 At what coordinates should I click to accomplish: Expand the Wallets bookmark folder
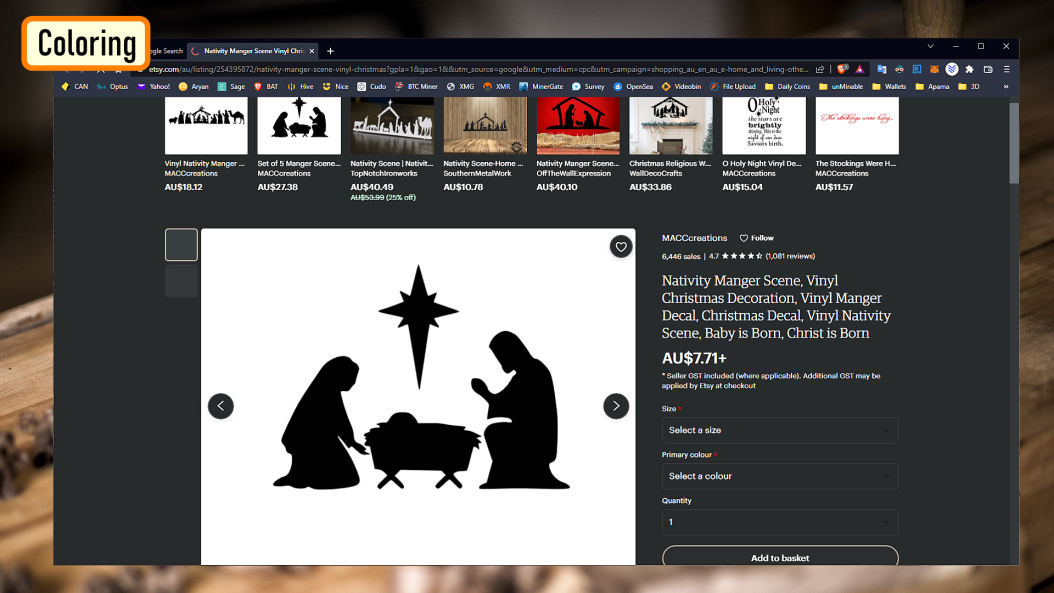click(889, 87)
